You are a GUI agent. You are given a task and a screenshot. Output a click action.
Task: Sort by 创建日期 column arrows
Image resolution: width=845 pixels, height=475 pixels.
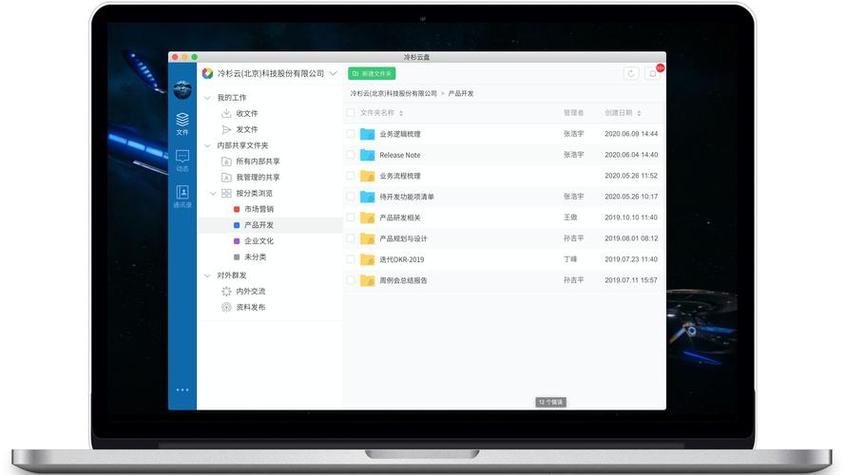(x=639, y=113)
